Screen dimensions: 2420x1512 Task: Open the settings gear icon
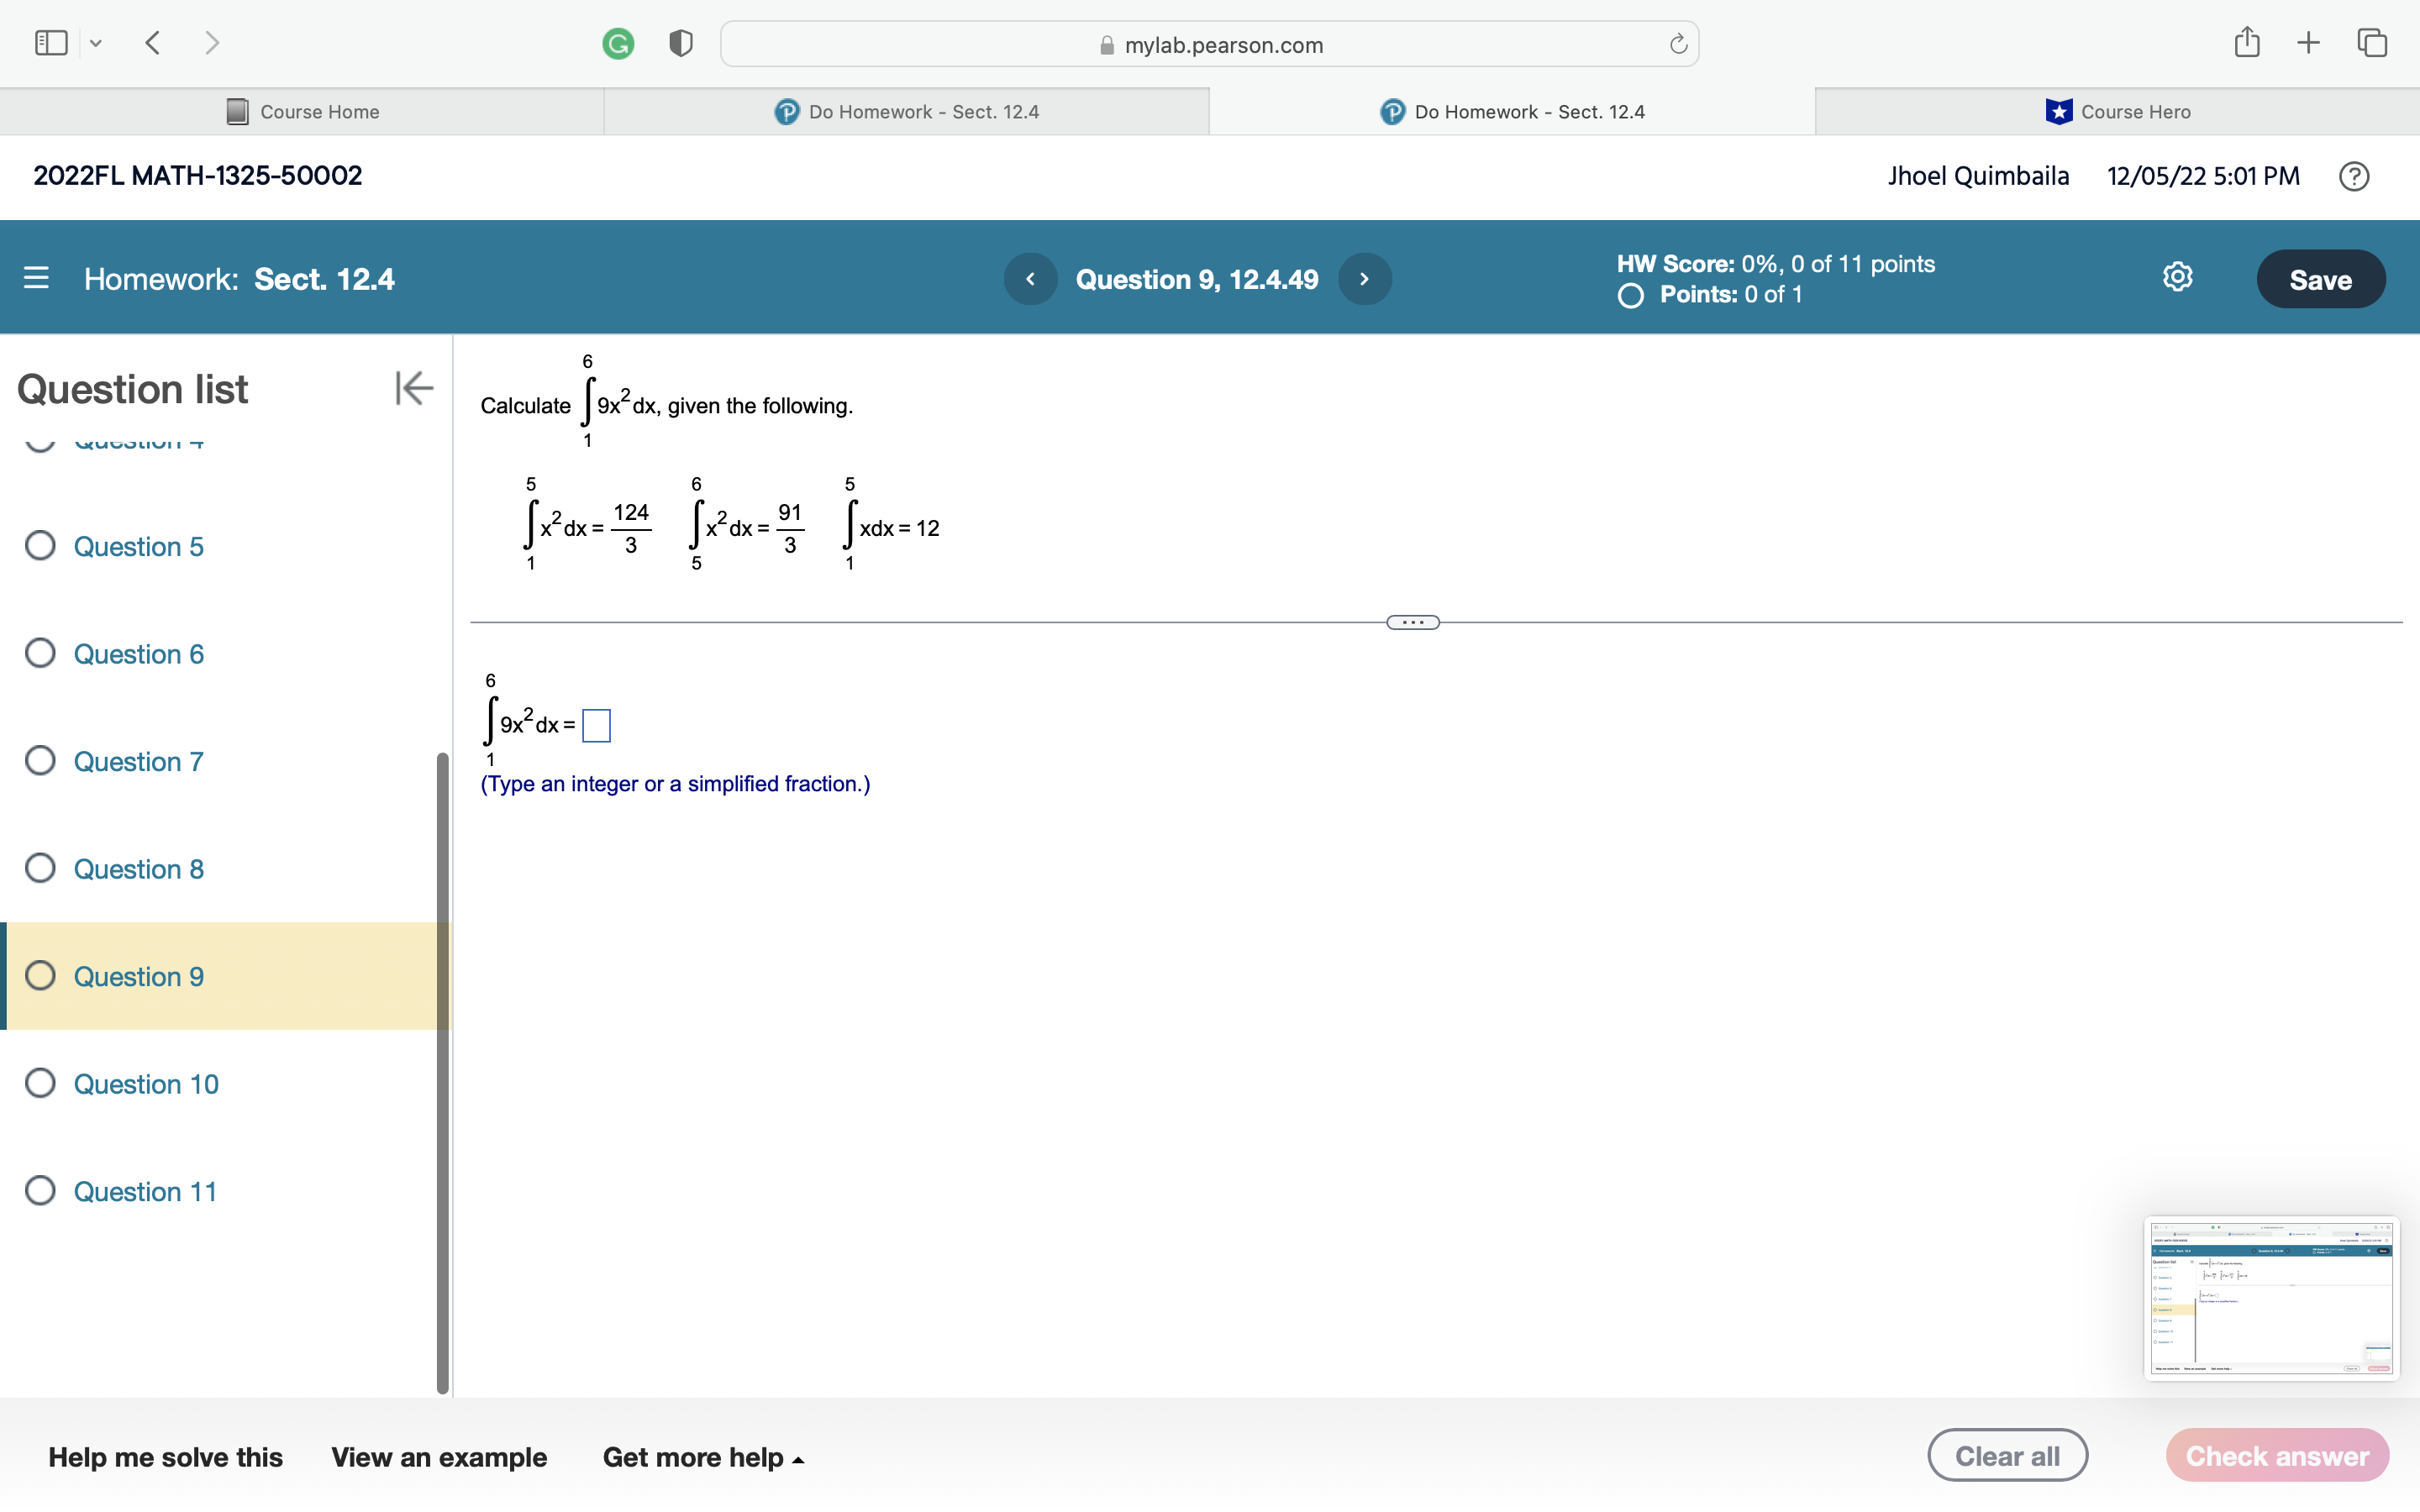click(2177, 277)
